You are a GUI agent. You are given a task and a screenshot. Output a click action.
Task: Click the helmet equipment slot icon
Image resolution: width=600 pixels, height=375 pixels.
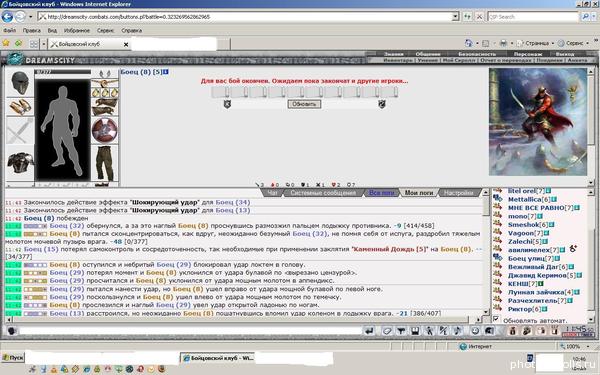[20, 83]
